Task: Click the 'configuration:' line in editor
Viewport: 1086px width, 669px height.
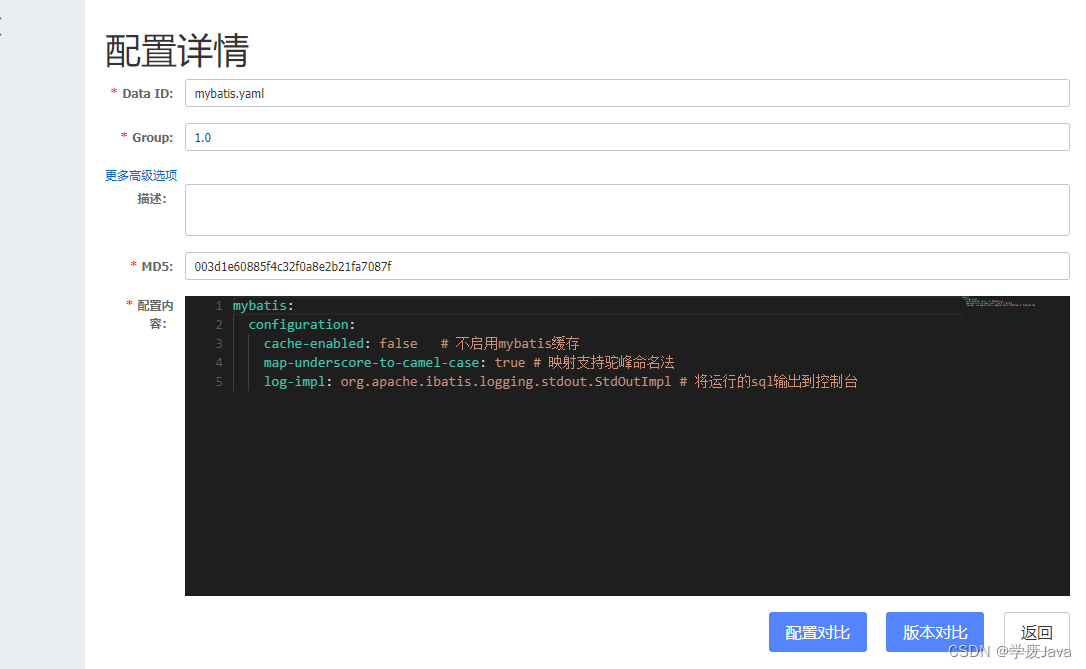Action: pyautogui.click(x=301, y=324)
